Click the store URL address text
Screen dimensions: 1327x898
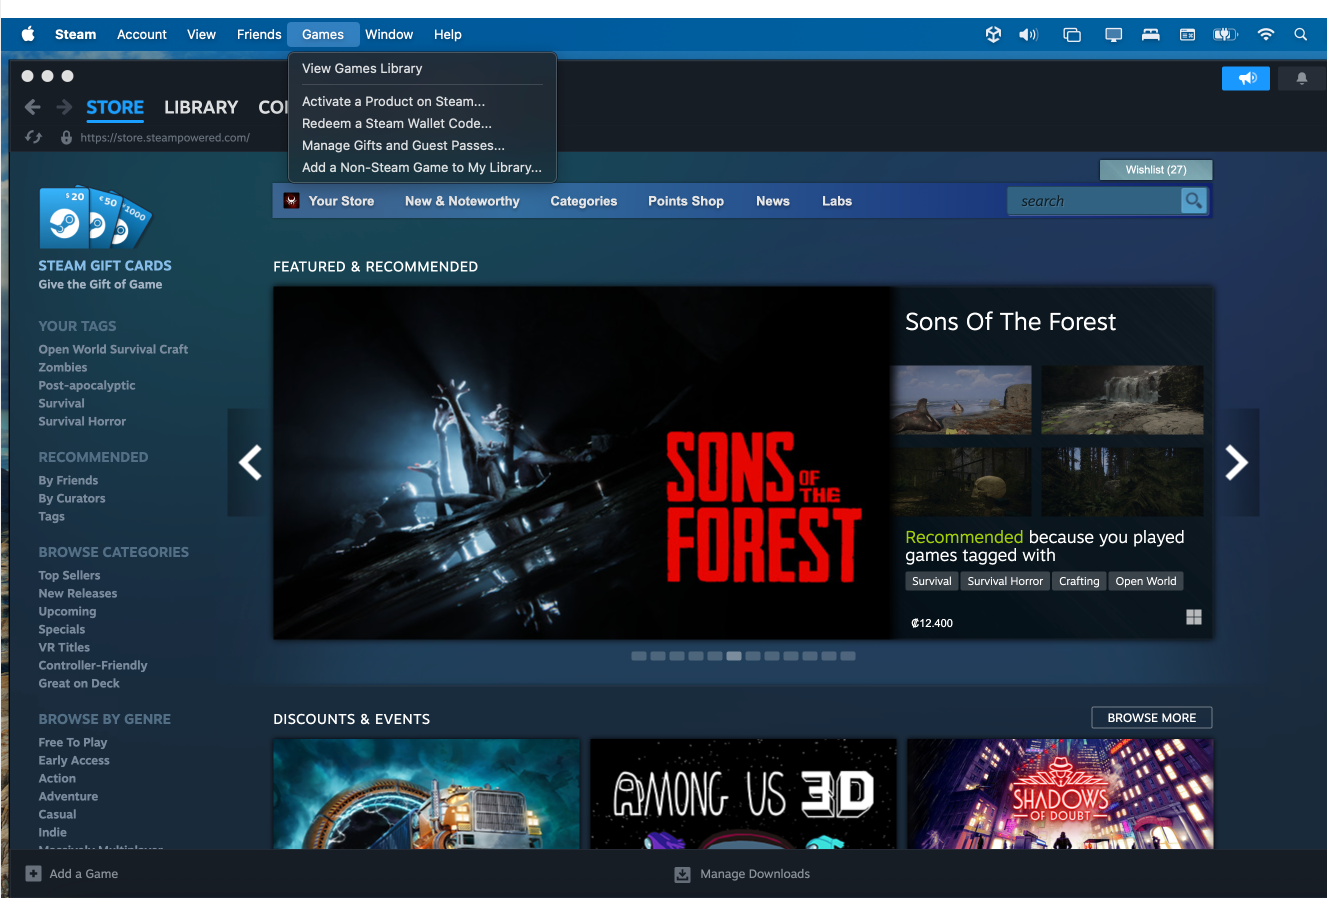(165, 138)
